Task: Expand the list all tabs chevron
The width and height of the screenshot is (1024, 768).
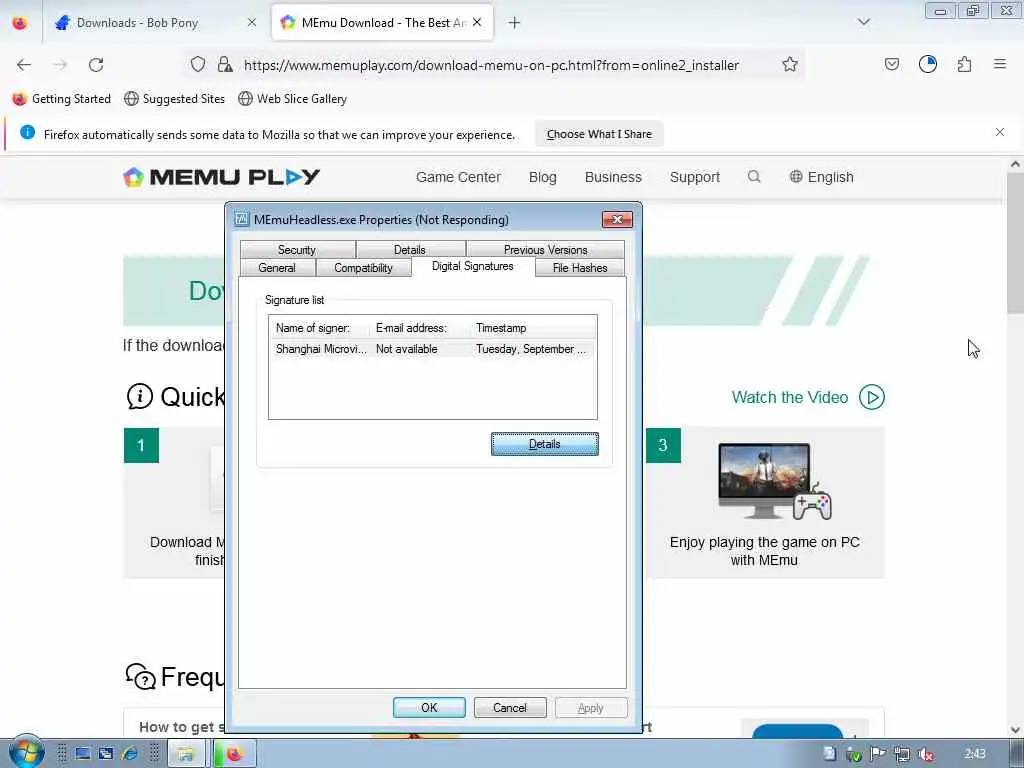Action: 863,22
